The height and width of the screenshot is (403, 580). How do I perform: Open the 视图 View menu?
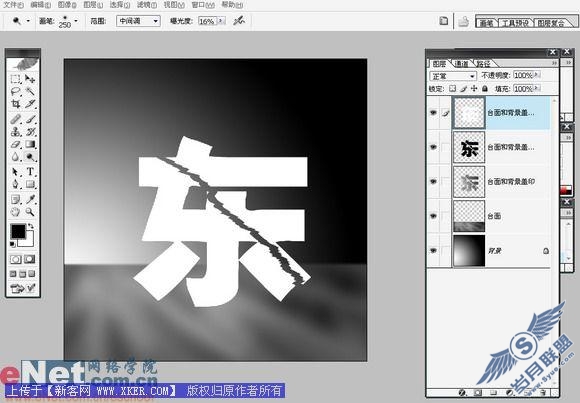pos(174,5)
